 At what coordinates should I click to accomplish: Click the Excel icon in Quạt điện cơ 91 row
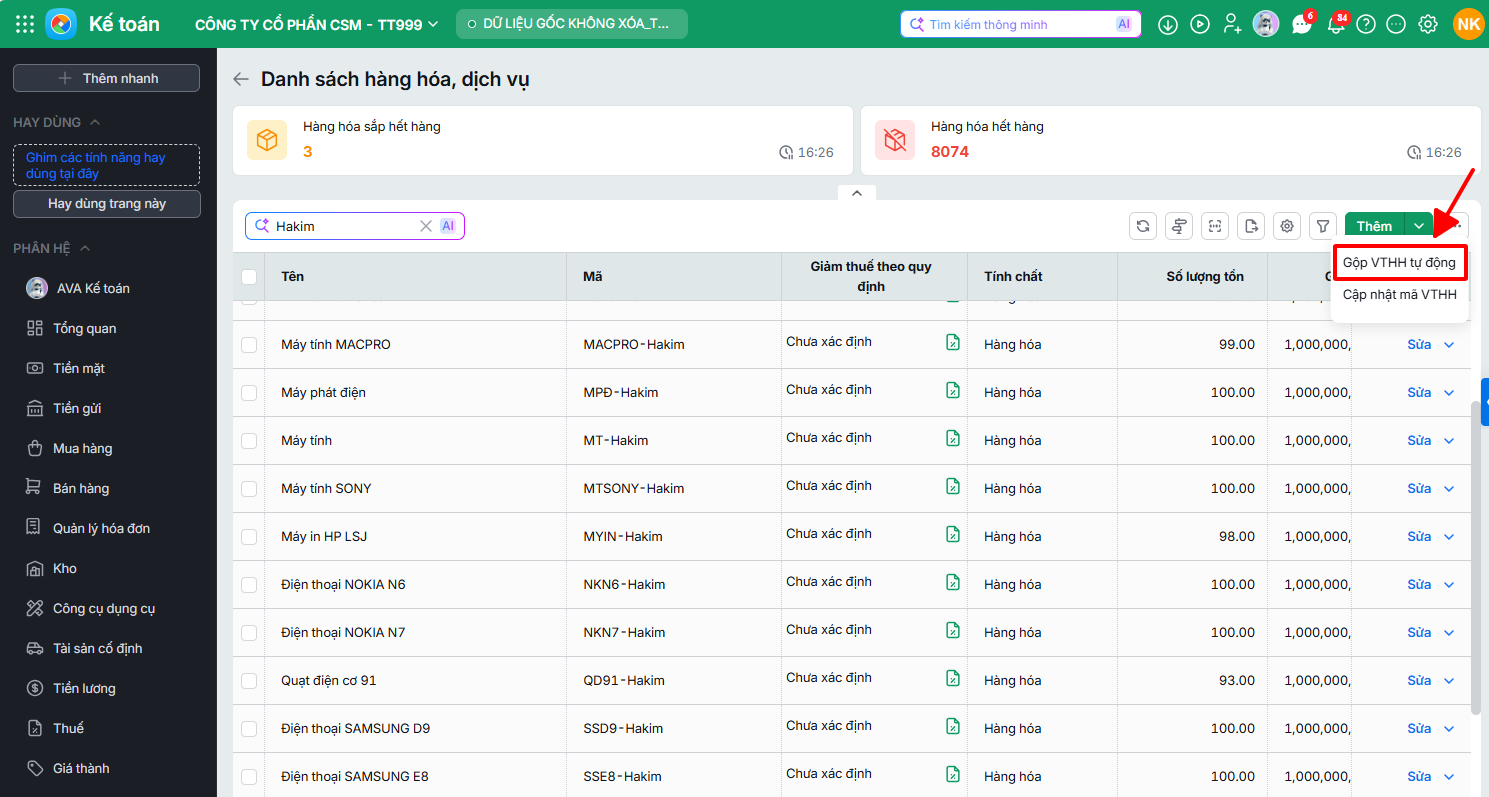953,678
